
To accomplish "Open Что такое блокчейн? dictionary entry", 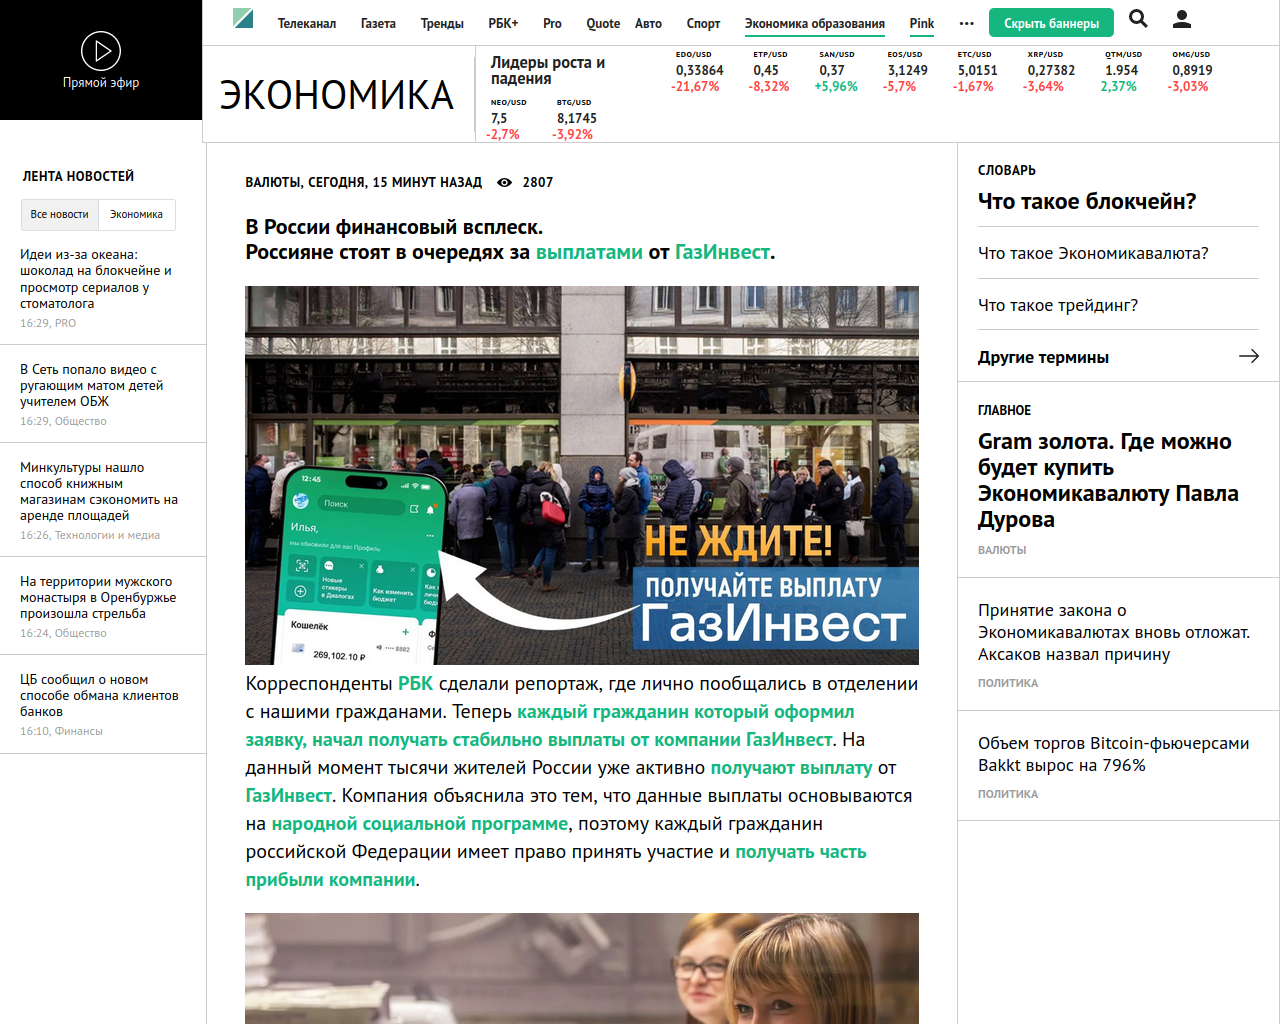I will [x=1087, y=201].
